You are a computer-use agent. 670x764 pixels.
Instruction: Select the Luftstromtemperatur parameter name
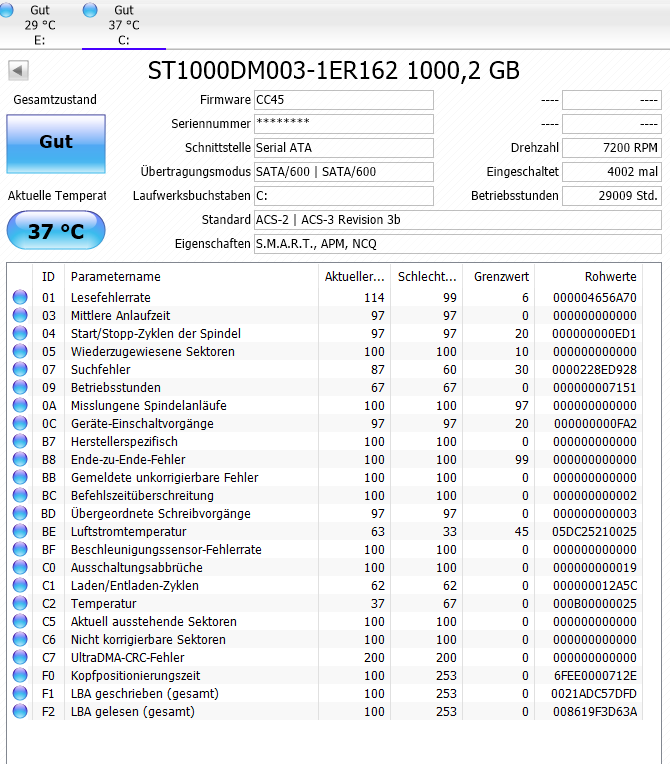pyautogui.click(x=129, y=532)
